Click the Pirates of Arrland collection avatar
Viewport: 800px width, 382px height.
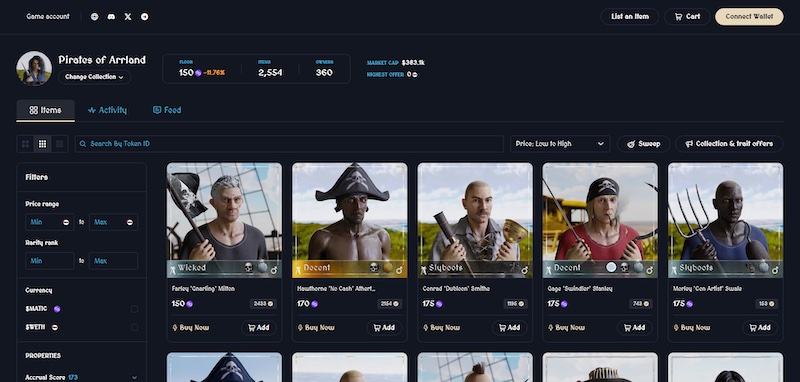(x=34, y=68)
